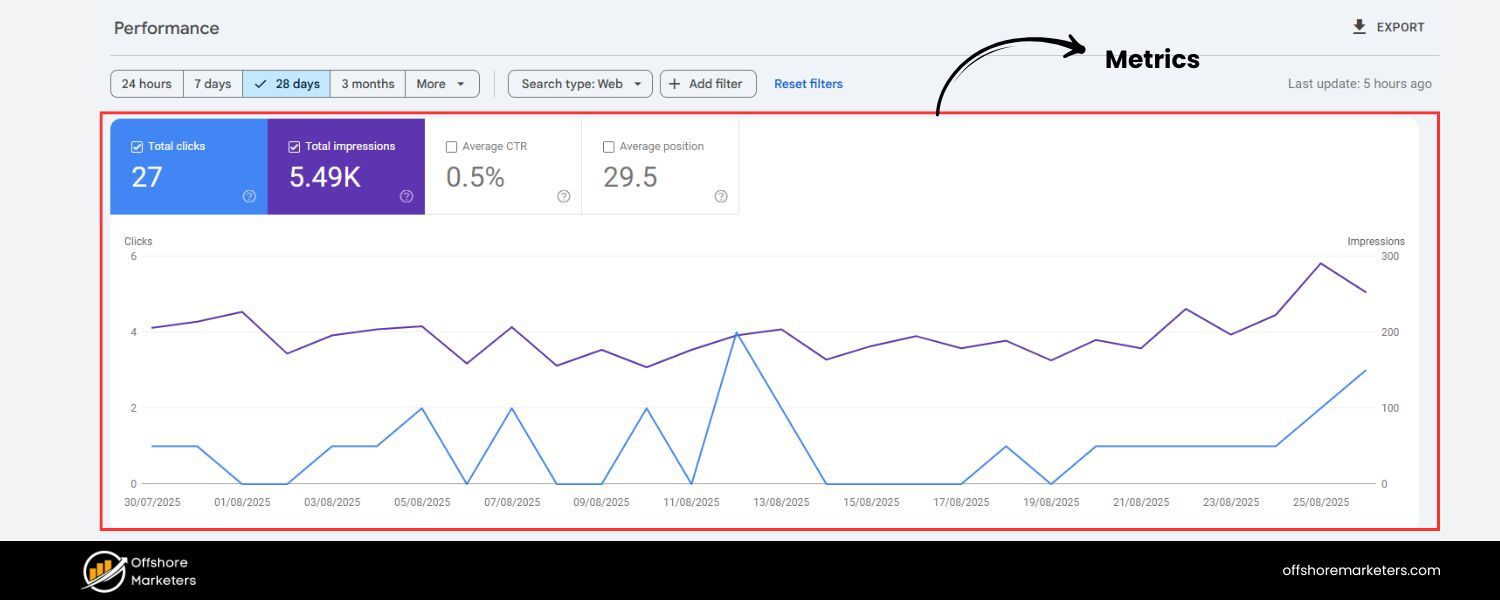The height and width of the screenshot is (600, 1500).
Task: Open the Total clicks help icon
Action: click(x=250, y=197)
